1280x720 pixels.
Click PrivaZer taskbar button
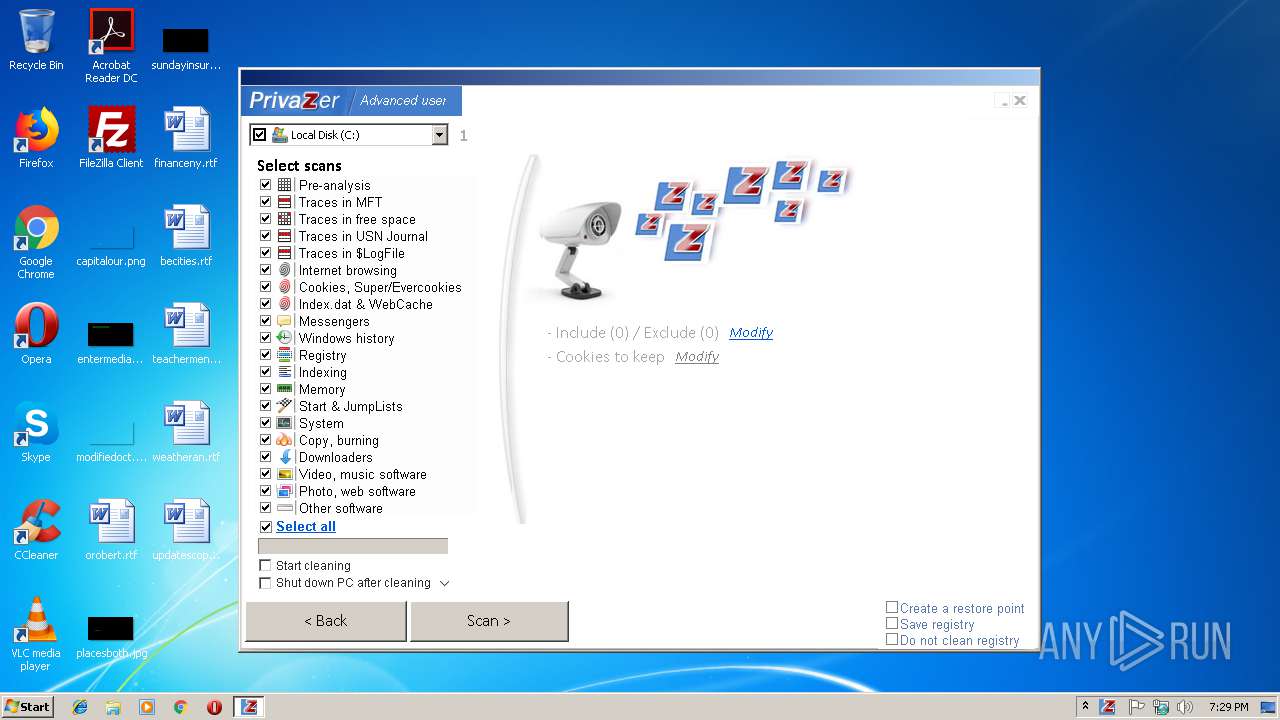coord(249,706)
